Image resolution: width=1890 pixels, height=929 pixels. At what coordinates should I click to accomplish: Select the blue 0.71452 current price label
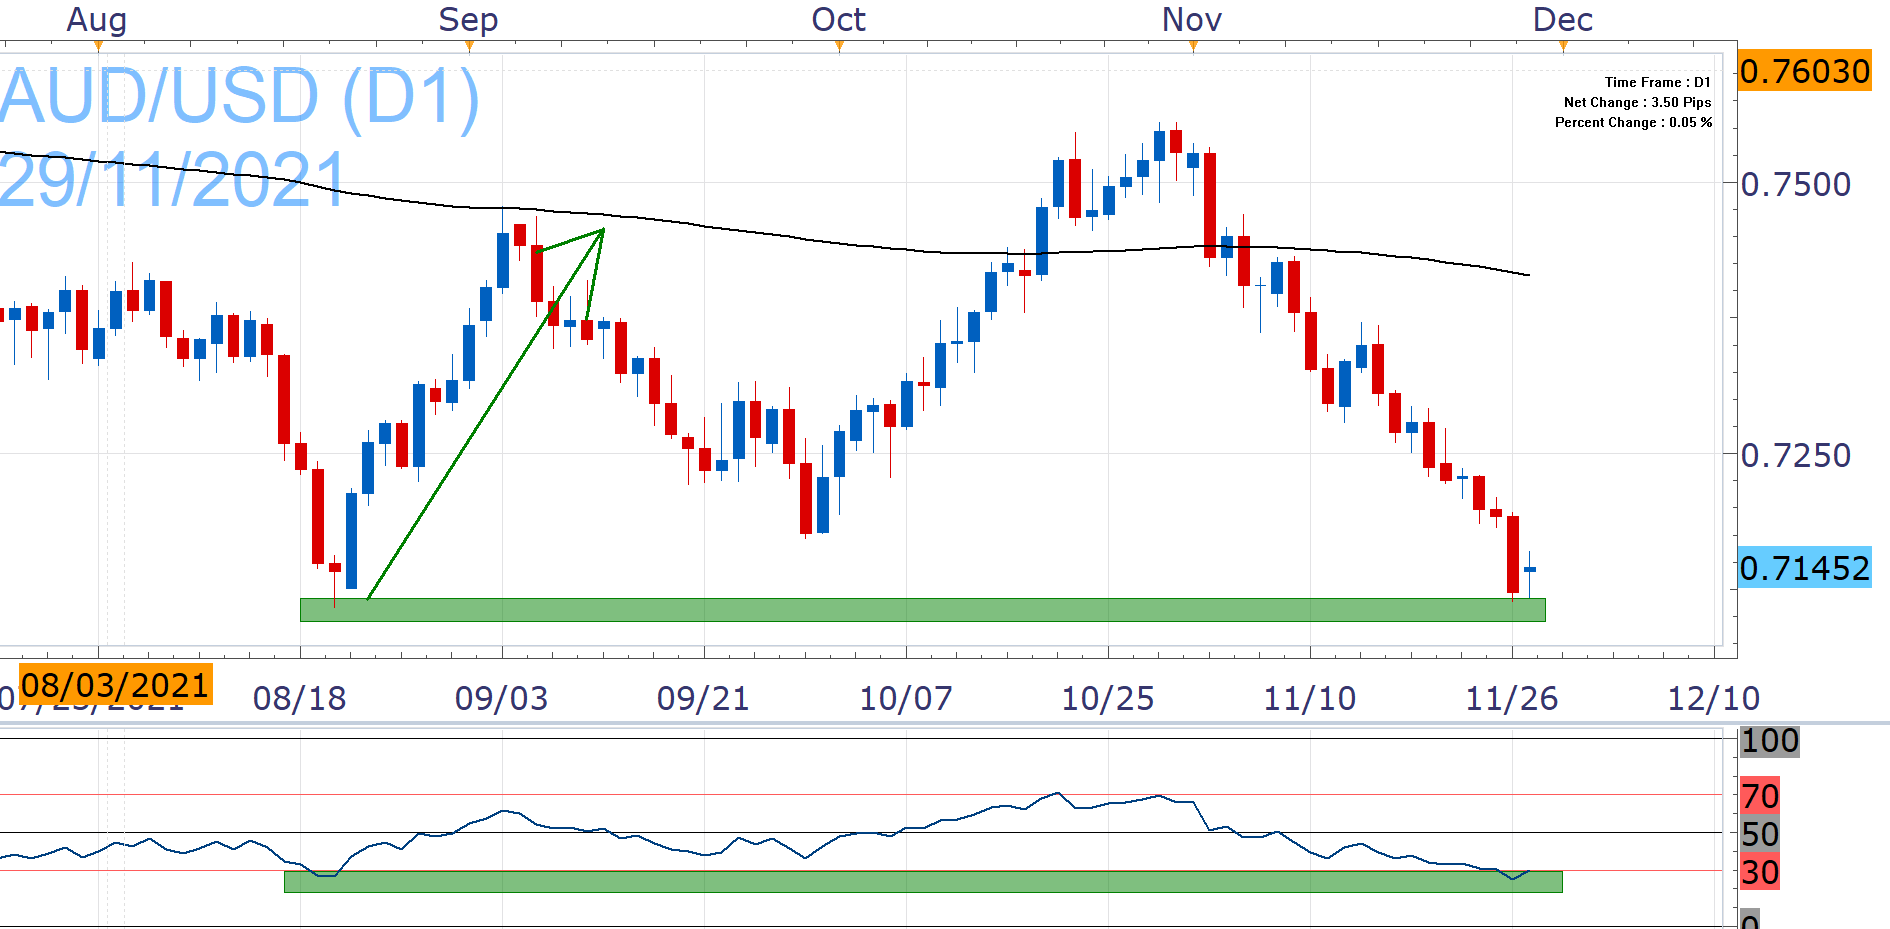pos(1804,568)
